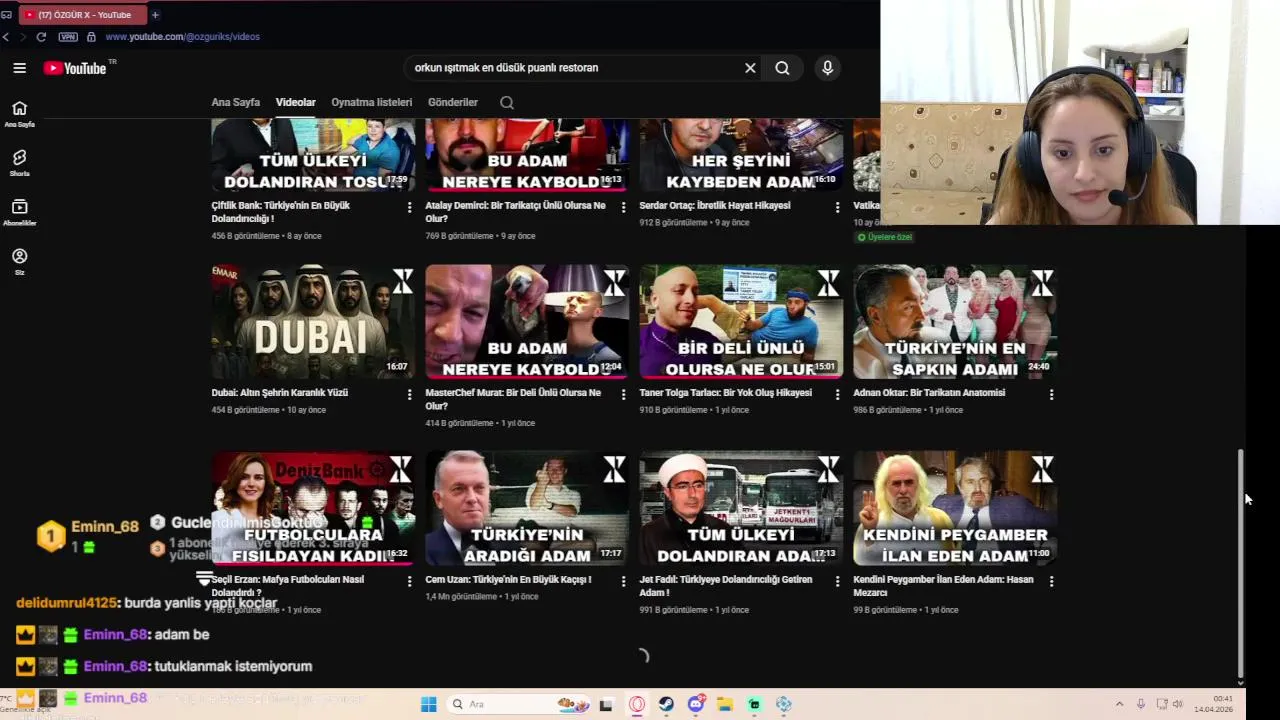Screen dimensions: 1280x720
Task: Open File Explorer from the taskbar
Action: (x=725, y=704)
